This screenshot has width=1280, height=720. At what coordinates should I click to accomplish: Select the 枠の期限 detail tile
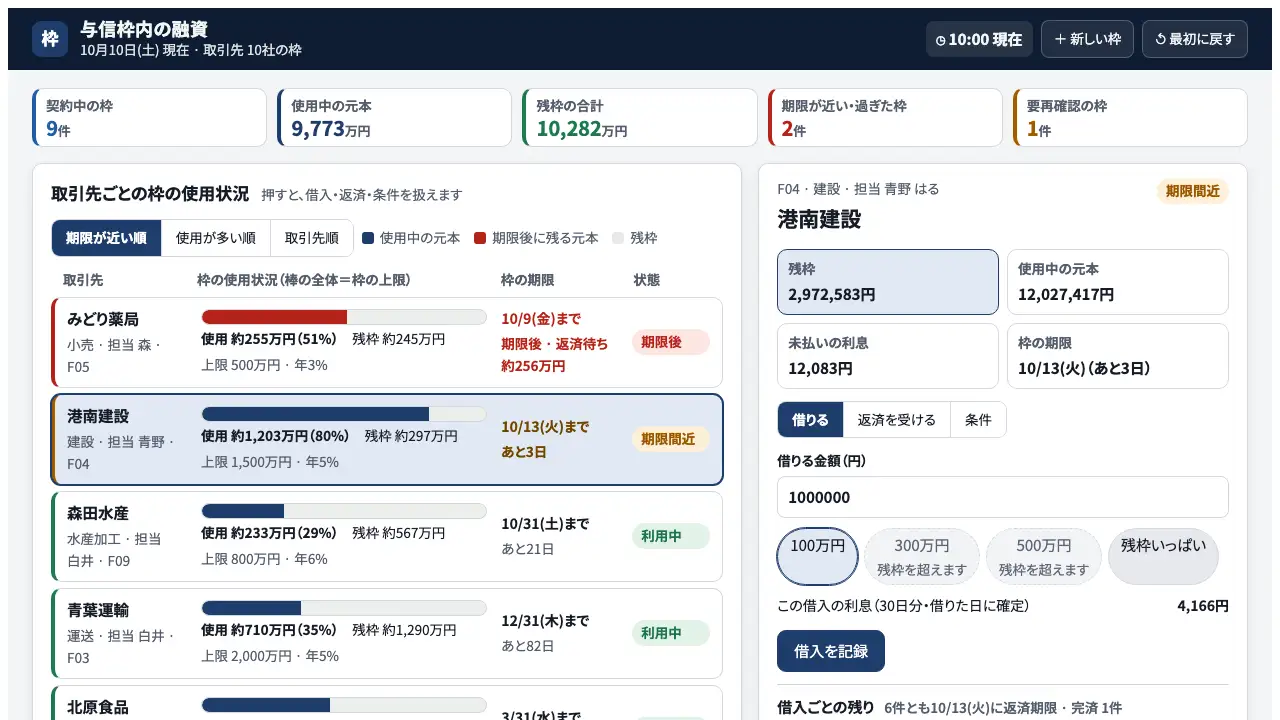[x=1118, y=356]
